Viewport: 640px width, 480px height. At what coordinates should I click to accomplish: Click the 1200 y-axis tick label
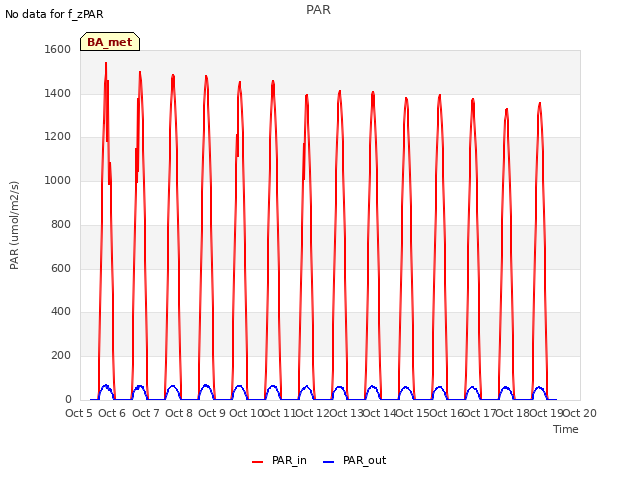(x=58, y=137)
